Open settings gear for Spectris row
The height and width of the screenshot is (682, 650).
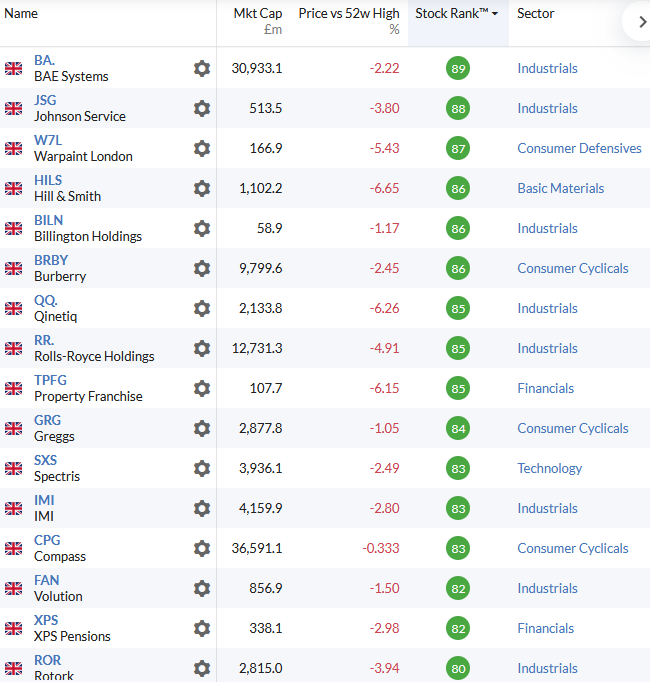click(x=202, y=469)
